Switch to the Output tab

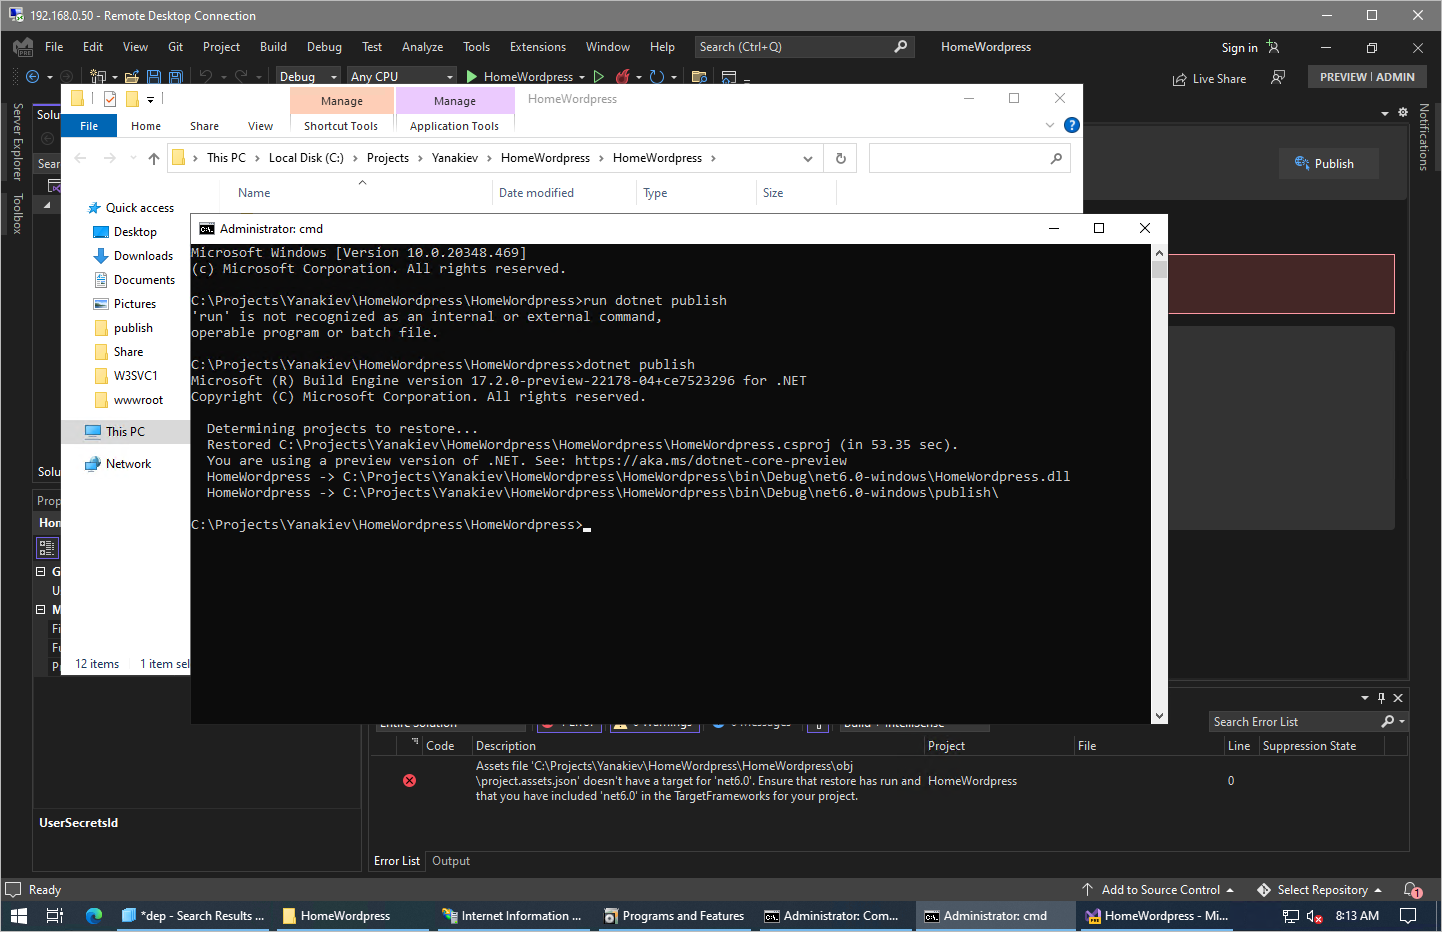pos(450,860)
